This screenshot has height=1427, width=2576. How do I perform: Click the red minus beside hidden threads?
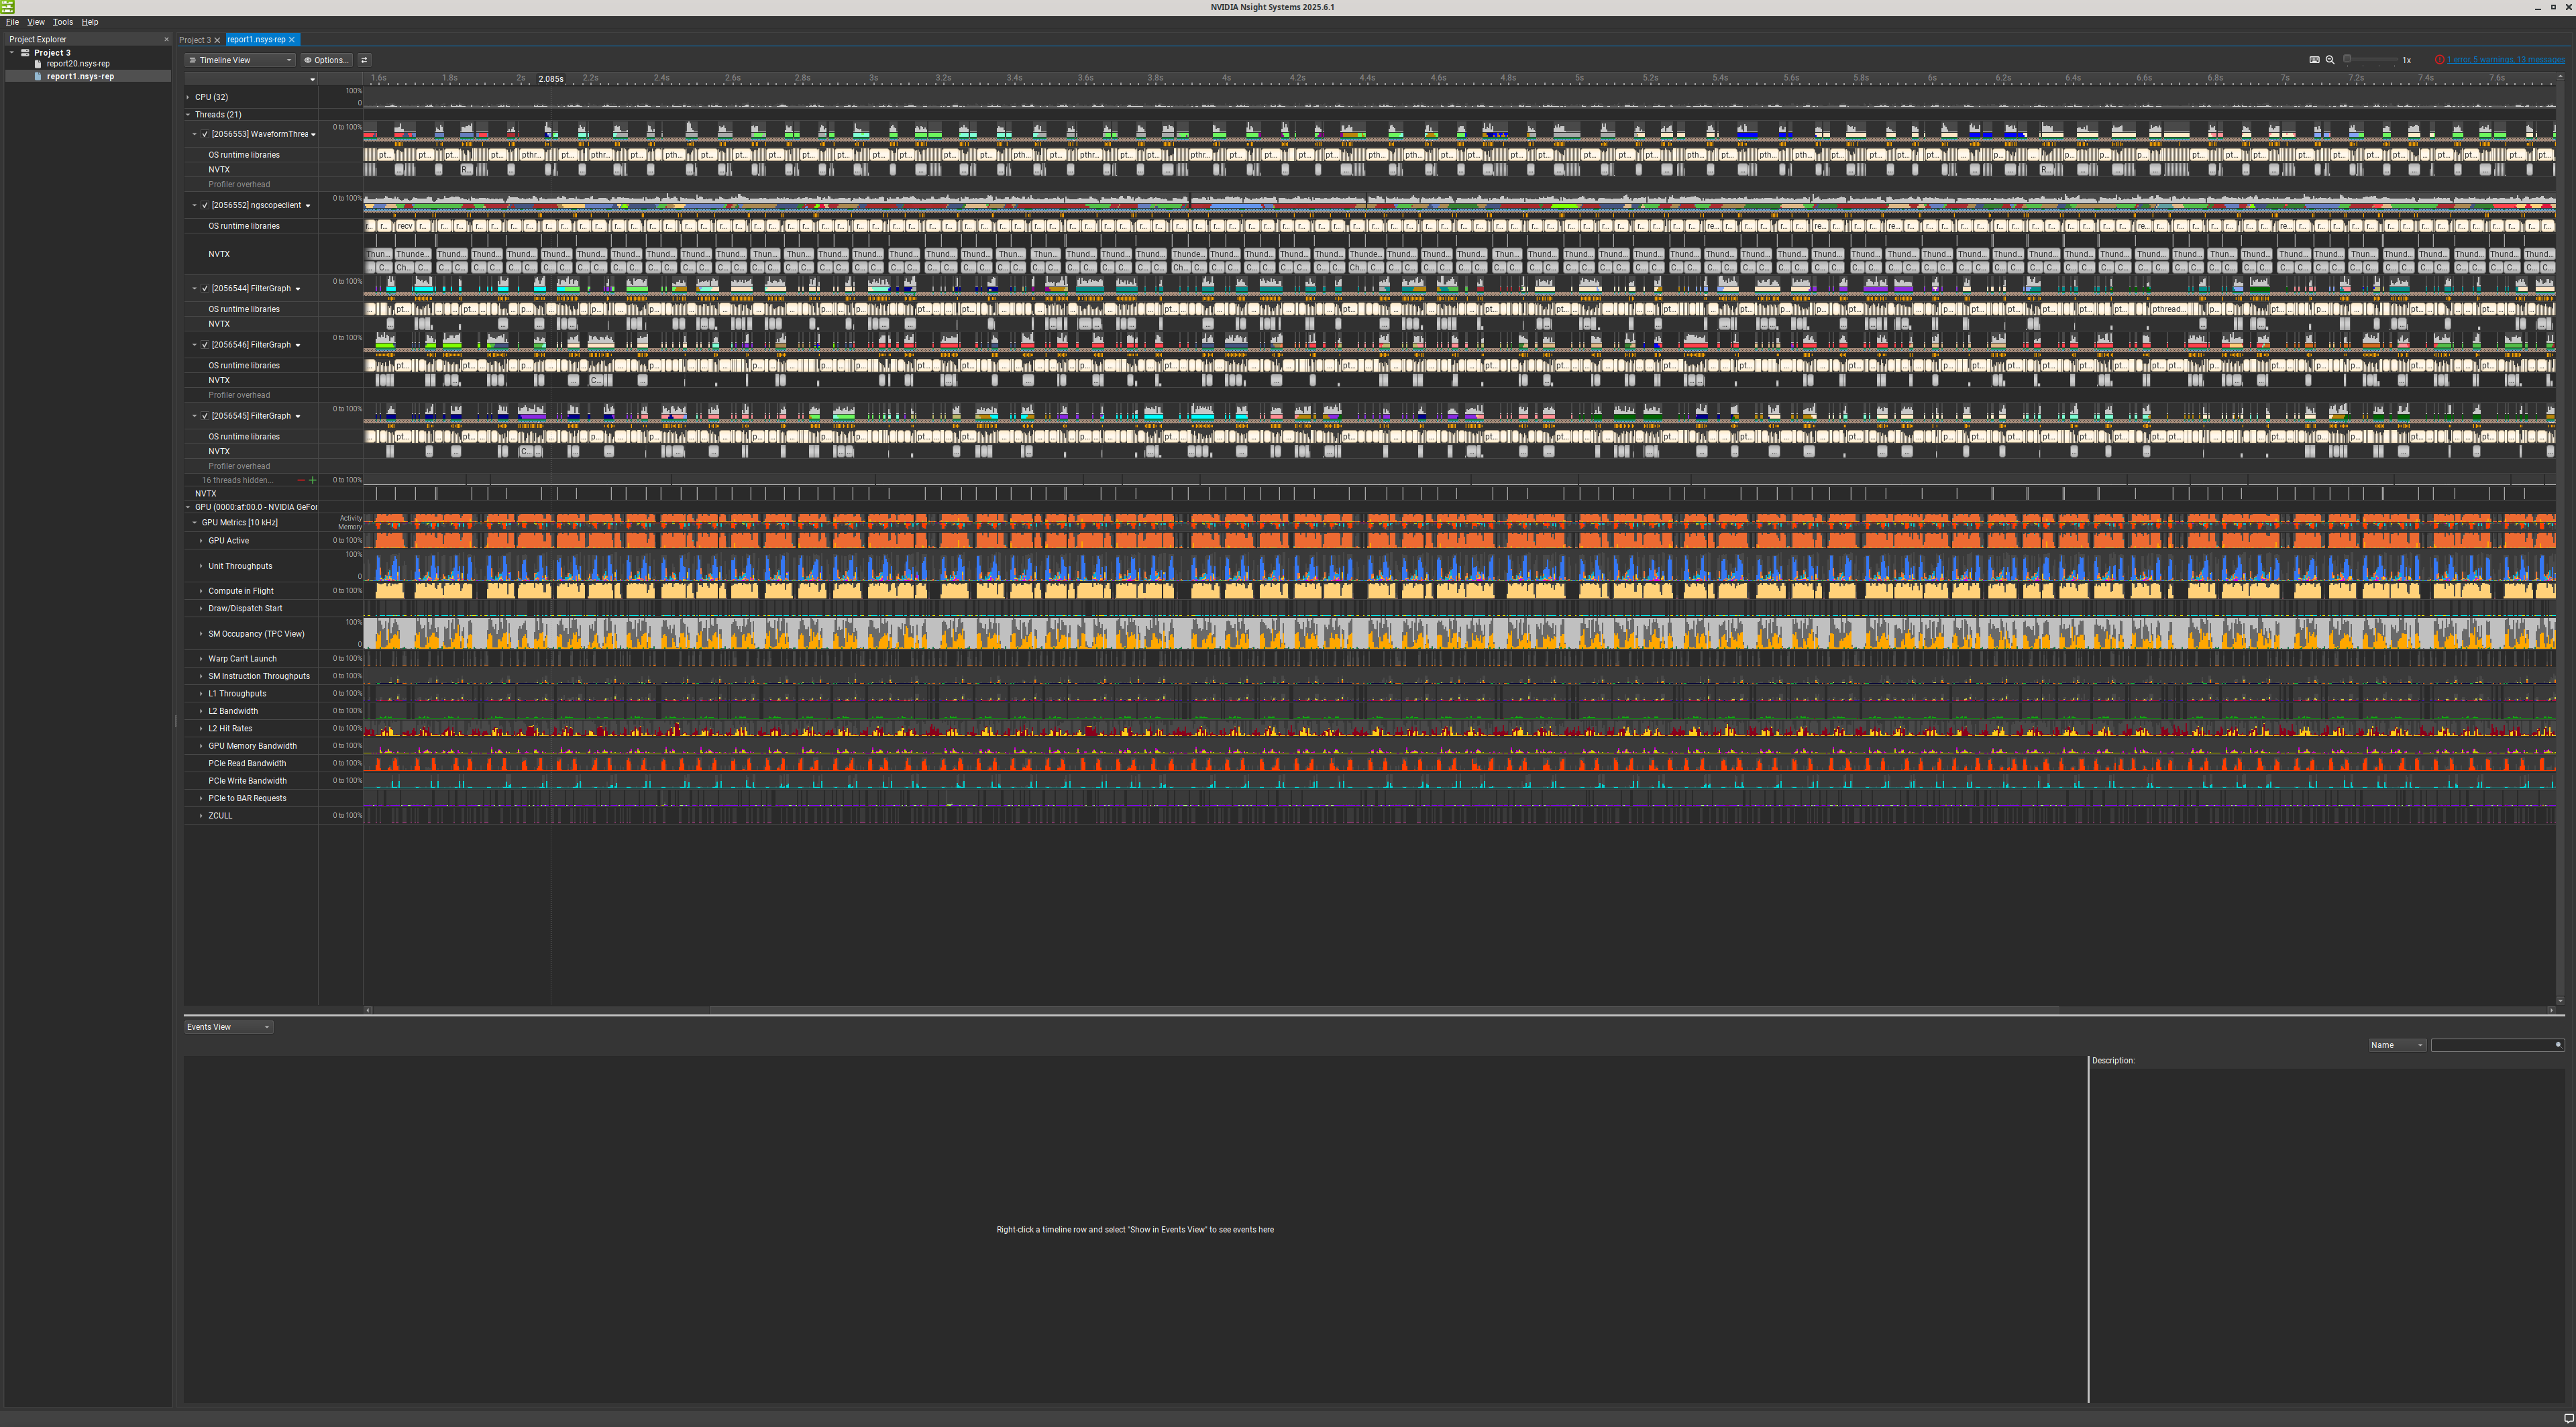[x=301, y=480]
